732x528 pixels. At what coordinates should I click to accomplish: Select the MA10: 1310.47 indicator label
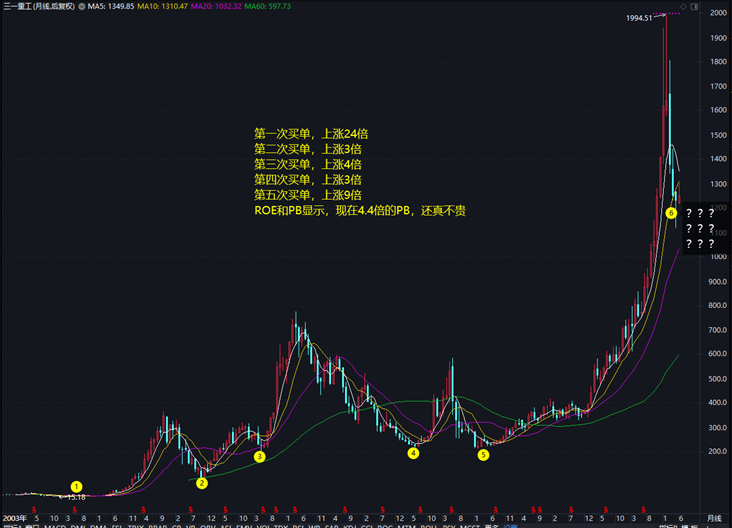click(x=162, y=7)
